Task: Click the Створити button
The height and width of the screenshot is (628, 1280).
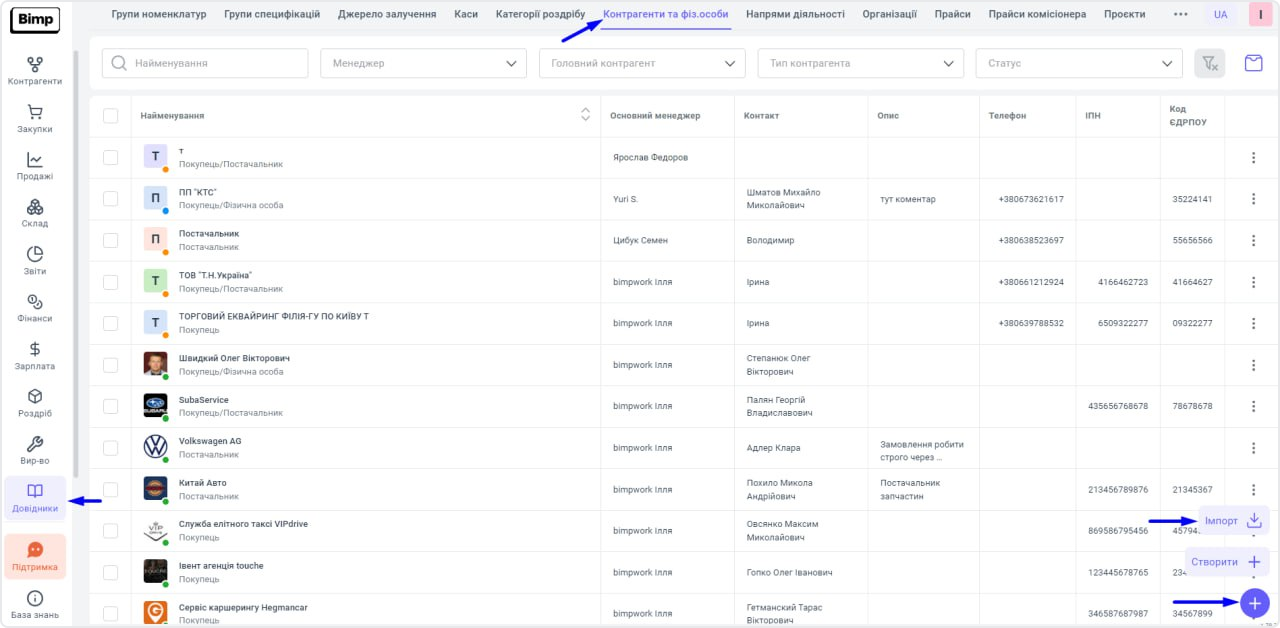Action: click(x=1226, y=562)
